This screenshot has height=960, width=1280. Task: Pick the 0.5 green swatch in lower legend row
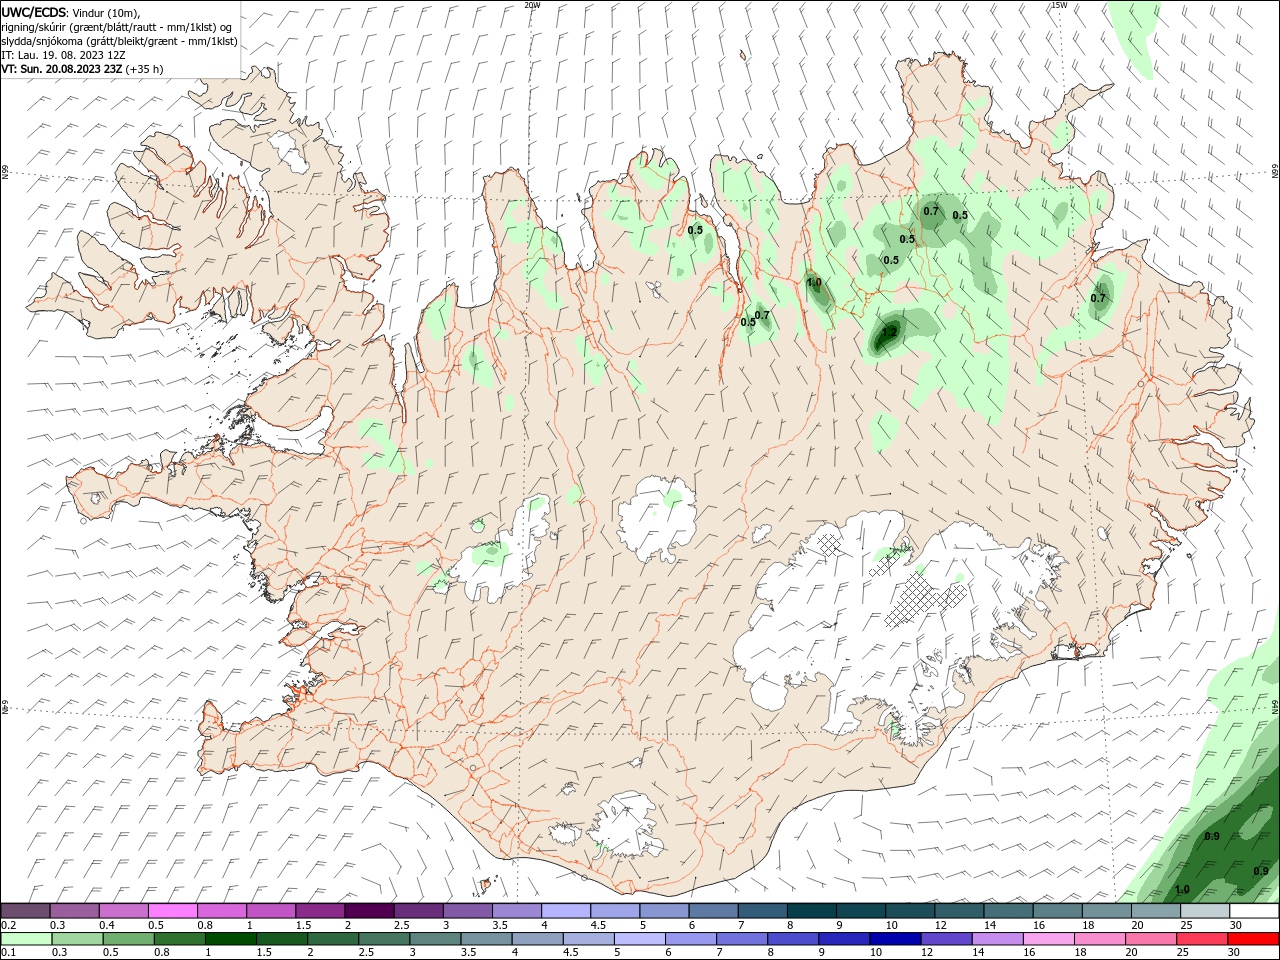point(128,939)
